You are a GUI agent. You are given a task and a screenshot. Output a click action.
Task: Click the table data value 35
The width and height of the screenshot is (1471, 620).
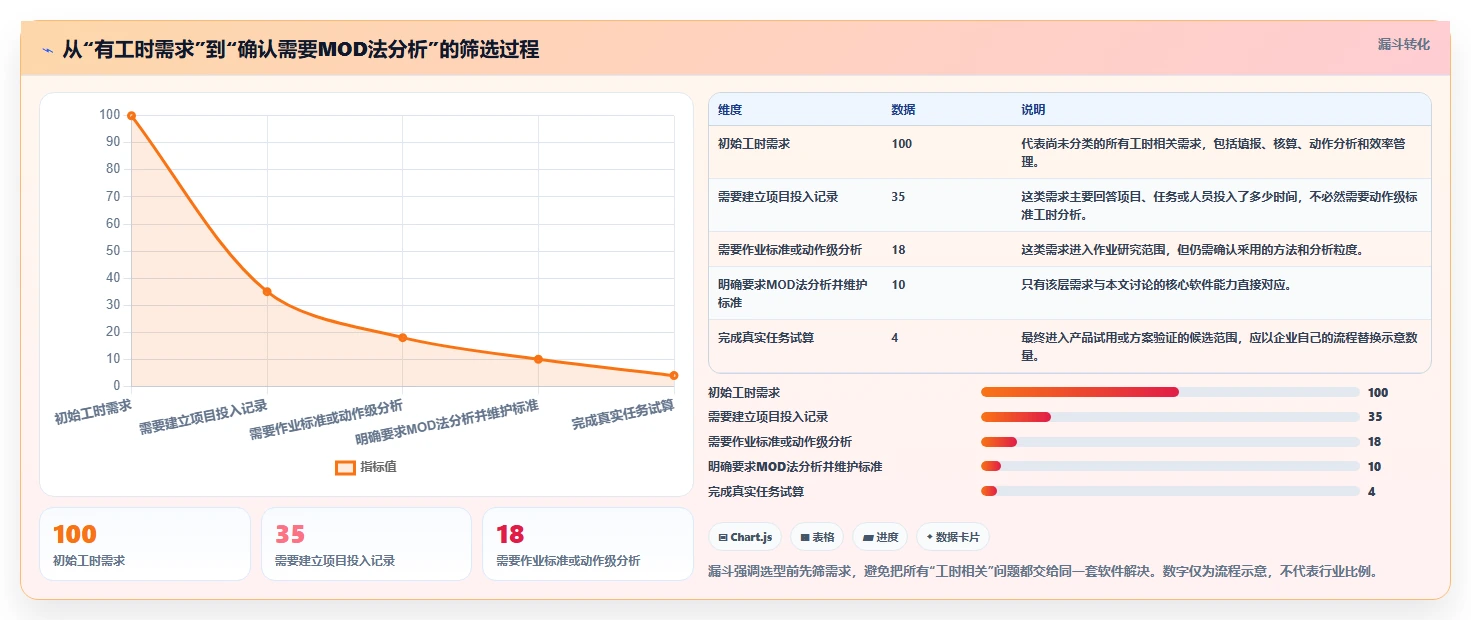898,197
